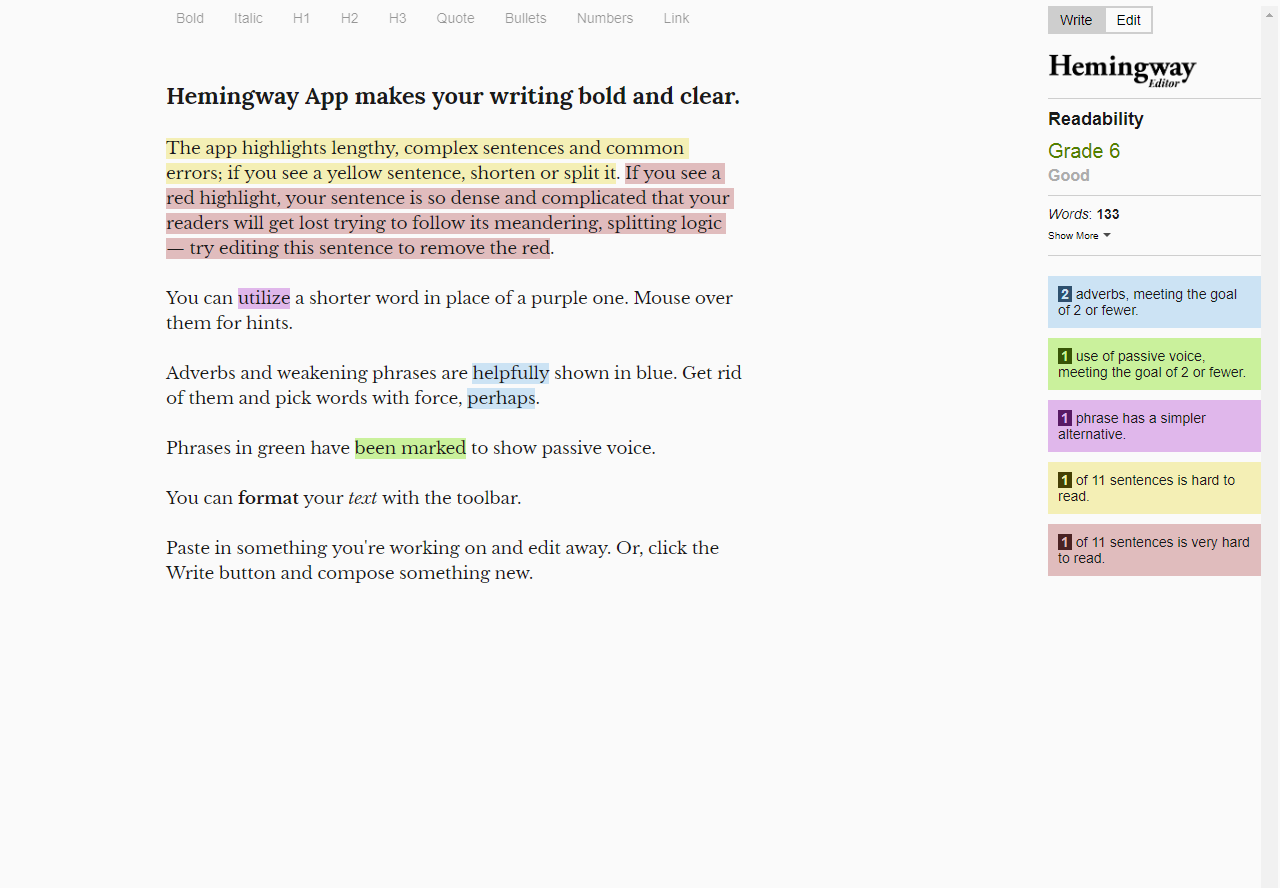Image resolution: width=1280 pixels, height=888 pixels.
Task: Click the Words: 133 count
Action: 1084,214
